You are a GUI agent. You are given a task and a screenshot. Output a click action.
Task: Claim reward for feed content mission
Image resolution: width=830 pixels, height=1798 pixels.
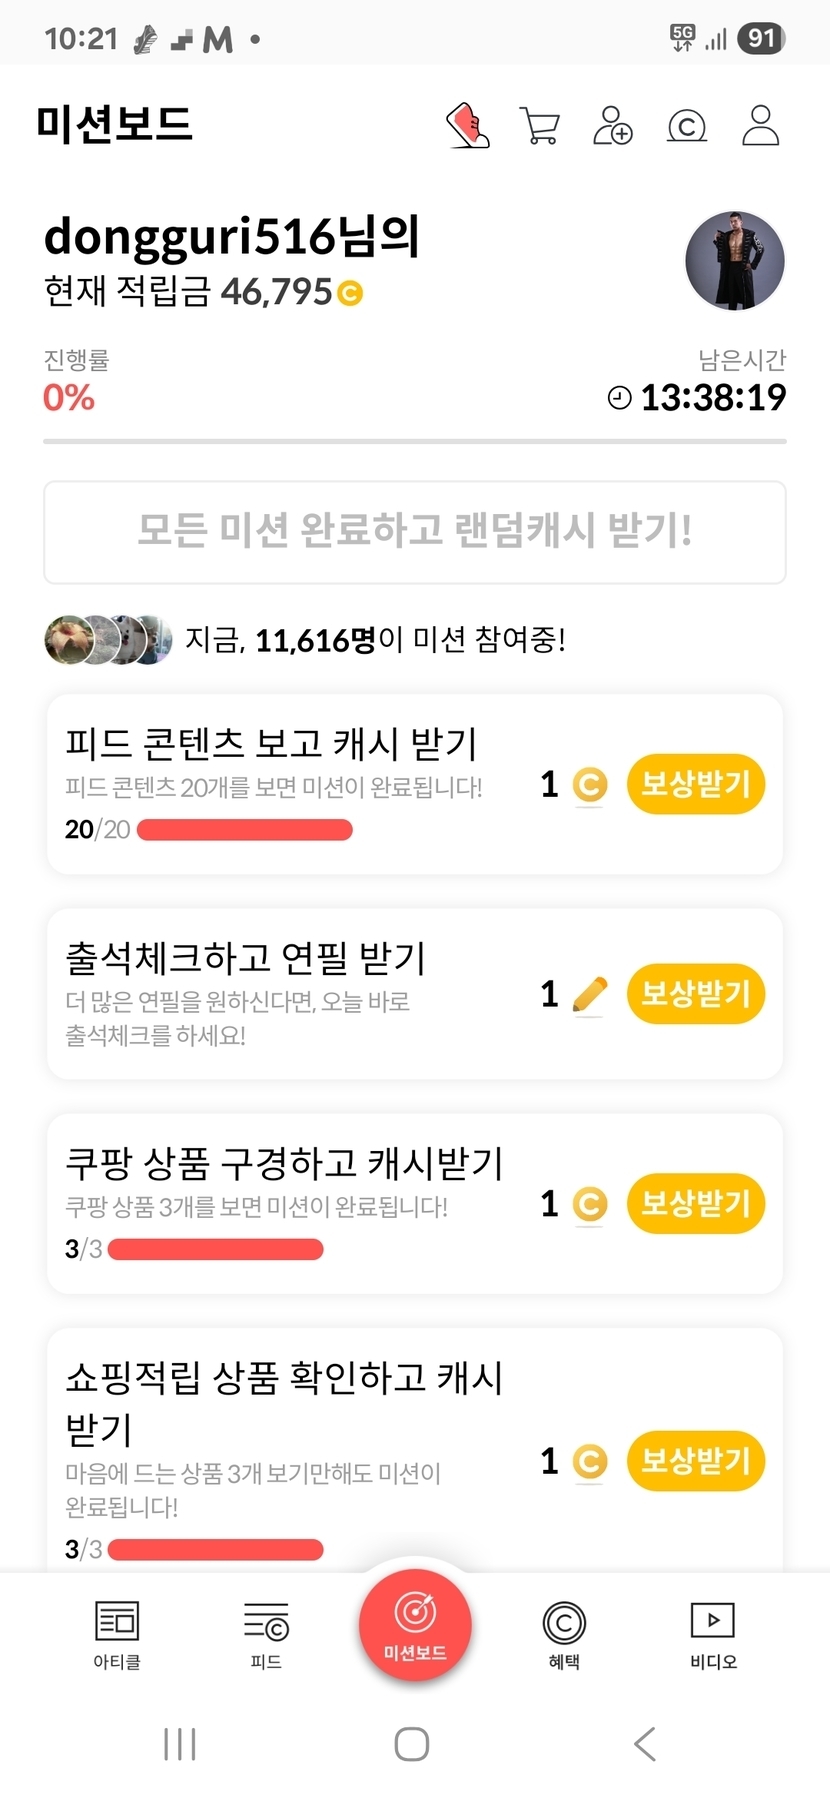695,784
